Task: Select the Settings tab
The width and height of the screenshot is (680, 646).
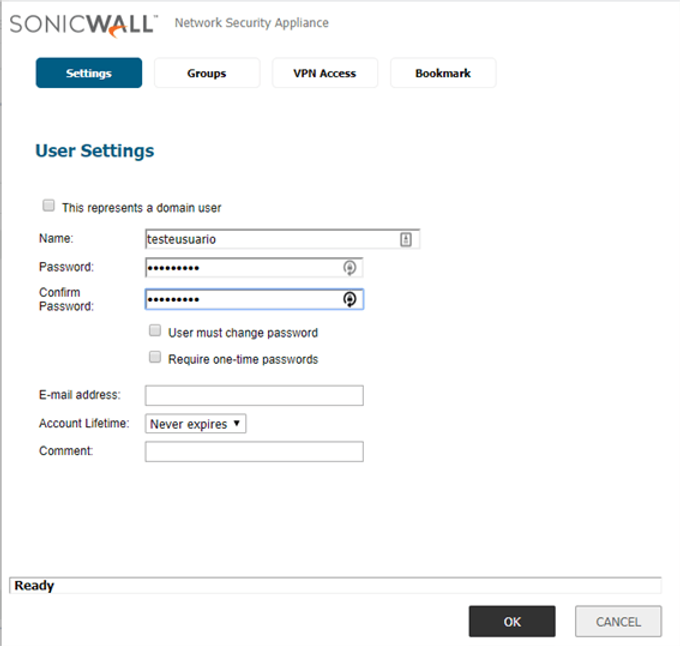Action: coord(89,73)
